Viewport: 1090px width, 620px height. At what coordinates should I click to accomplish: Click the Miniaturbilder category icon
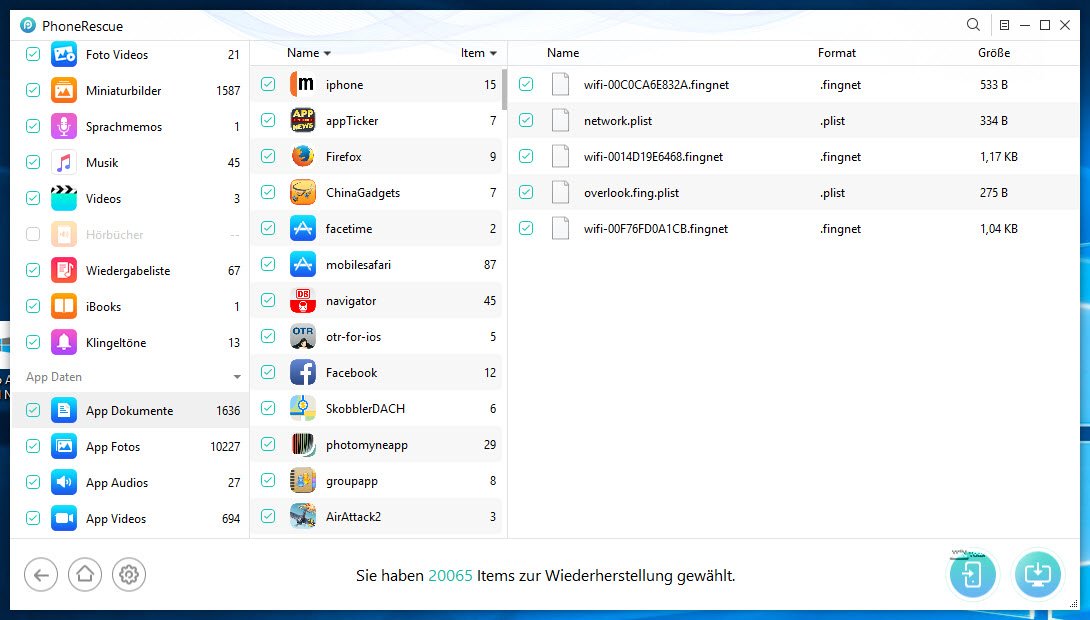(x=64, y=90)
